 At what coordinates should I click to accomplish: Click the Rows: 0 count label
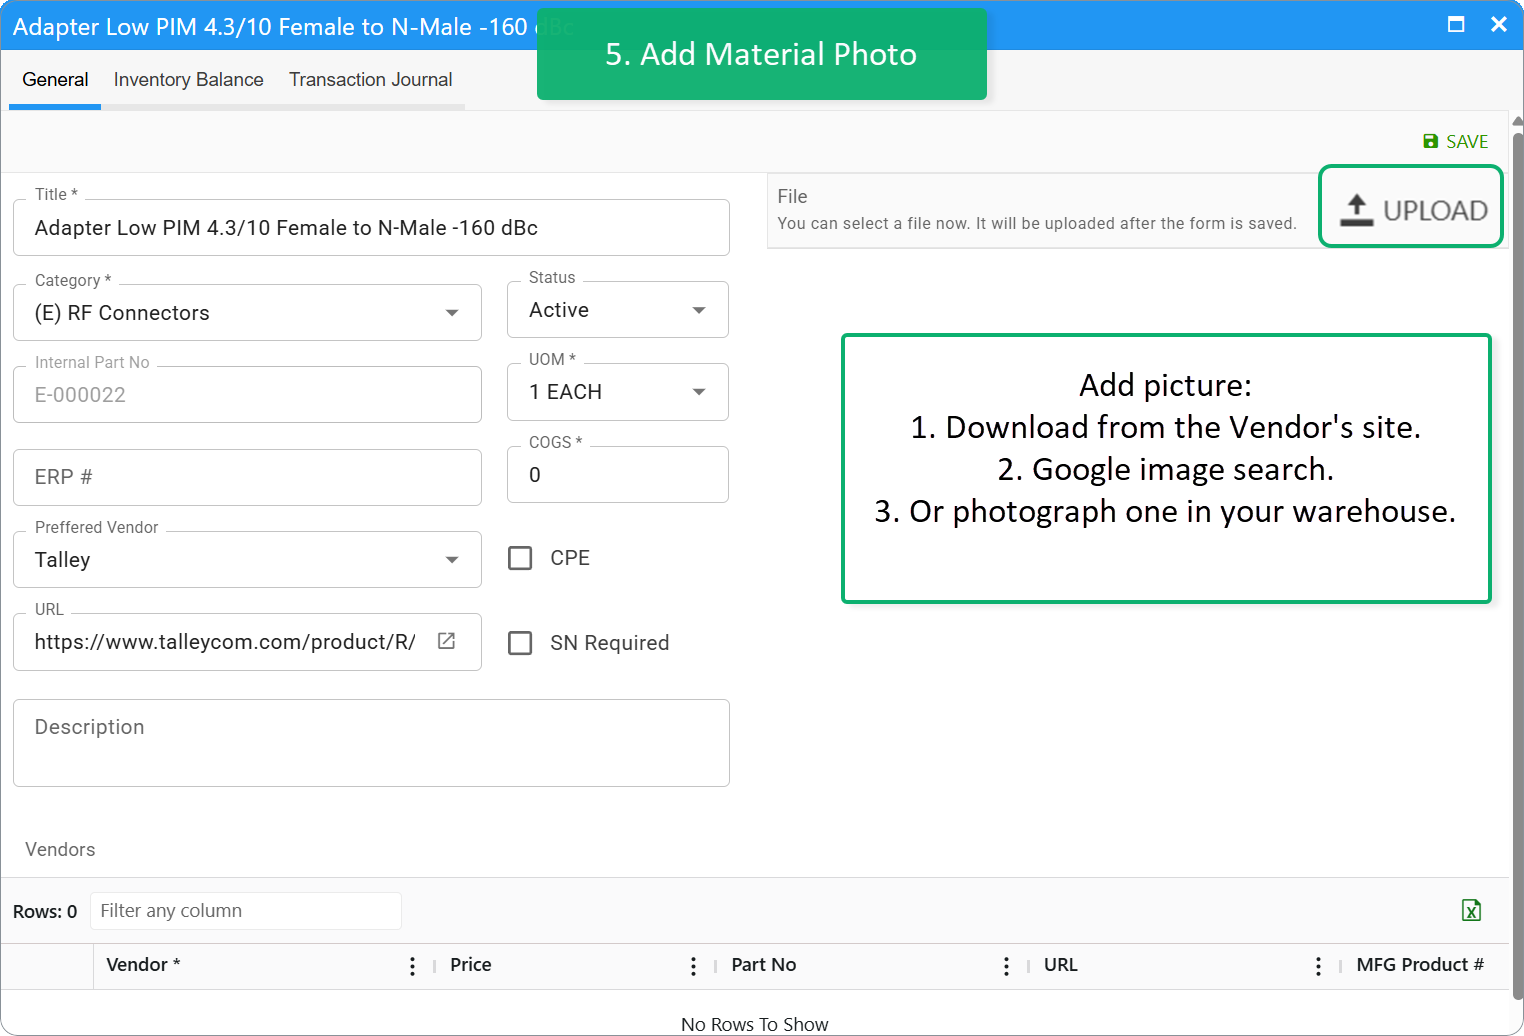(45, 912)
